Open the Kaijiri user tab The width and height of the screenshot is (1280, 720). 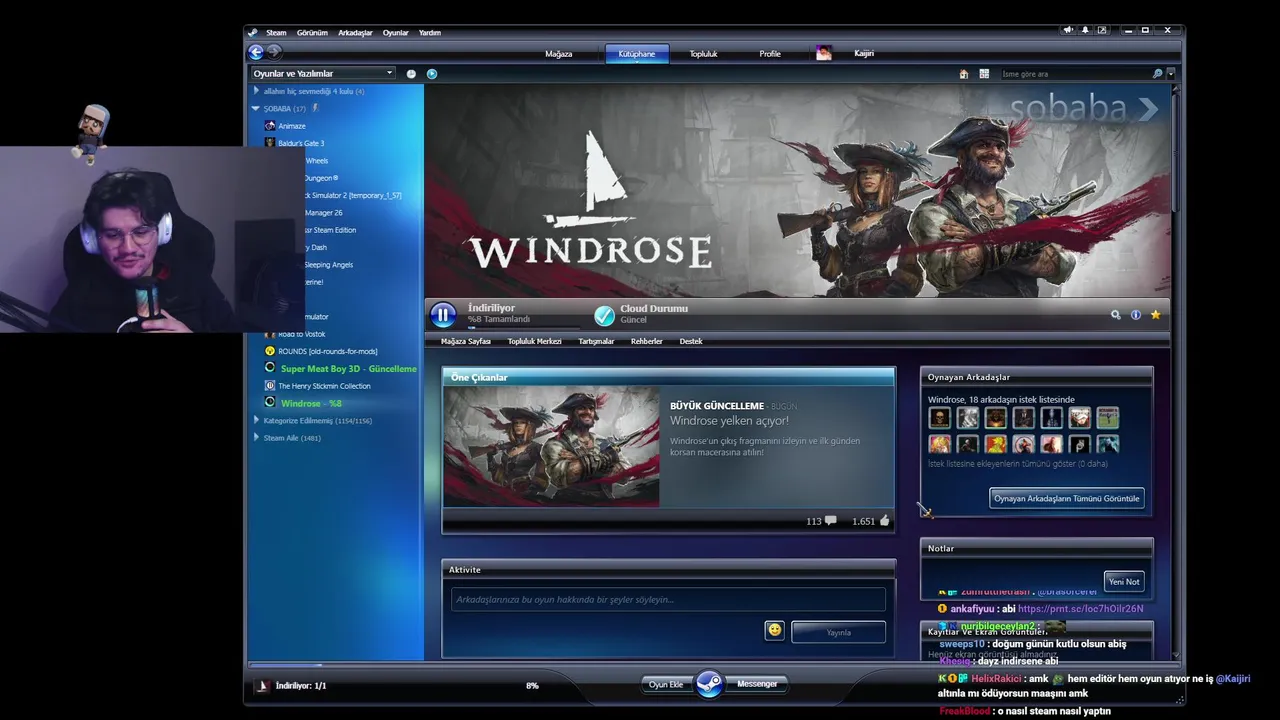pos(864,54)
